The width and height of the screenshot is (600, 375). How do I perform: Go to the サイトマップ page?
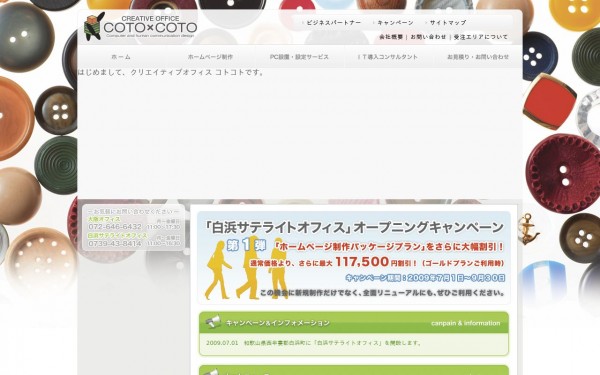pyautogui.click(x=448, y=23)
